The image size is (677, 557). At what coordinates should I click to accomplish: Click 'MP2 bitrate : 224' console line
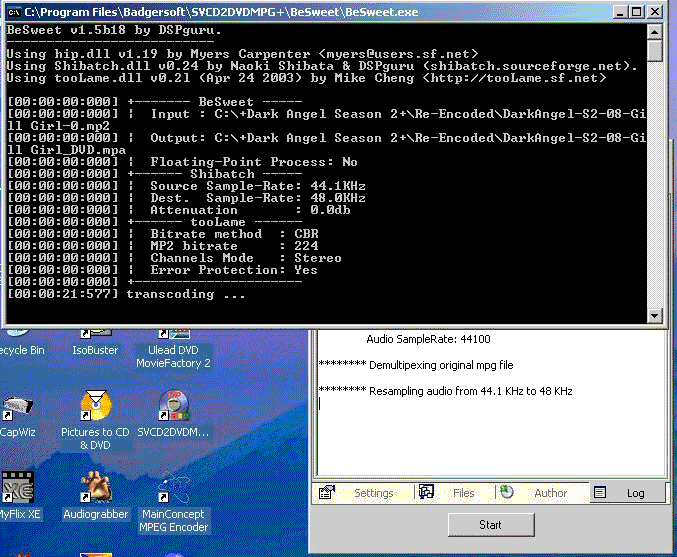(x=234, y=246)
